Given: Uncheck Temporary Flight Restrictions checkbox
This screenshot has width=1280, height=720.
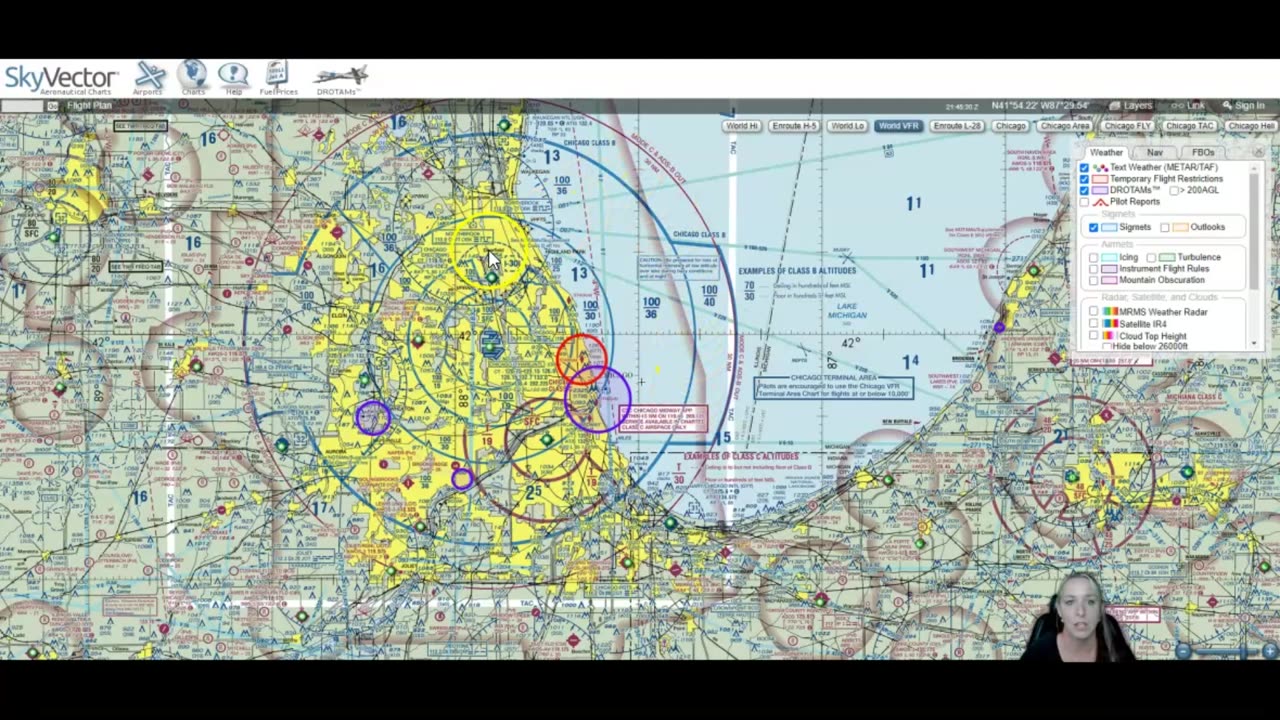Looking at the screenshot, I should point(1084,179).
